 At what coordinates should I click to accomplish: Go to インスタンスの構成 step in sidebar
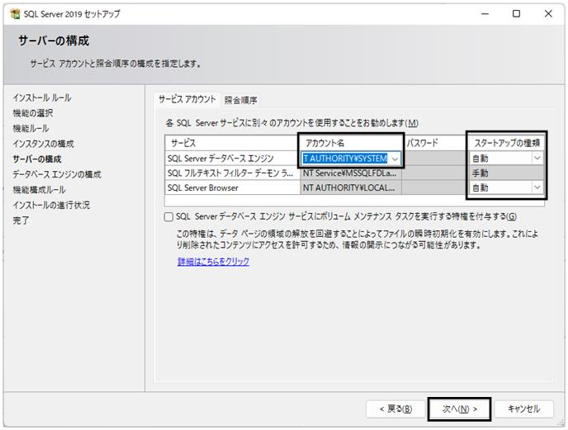click(x=43, y=144)
